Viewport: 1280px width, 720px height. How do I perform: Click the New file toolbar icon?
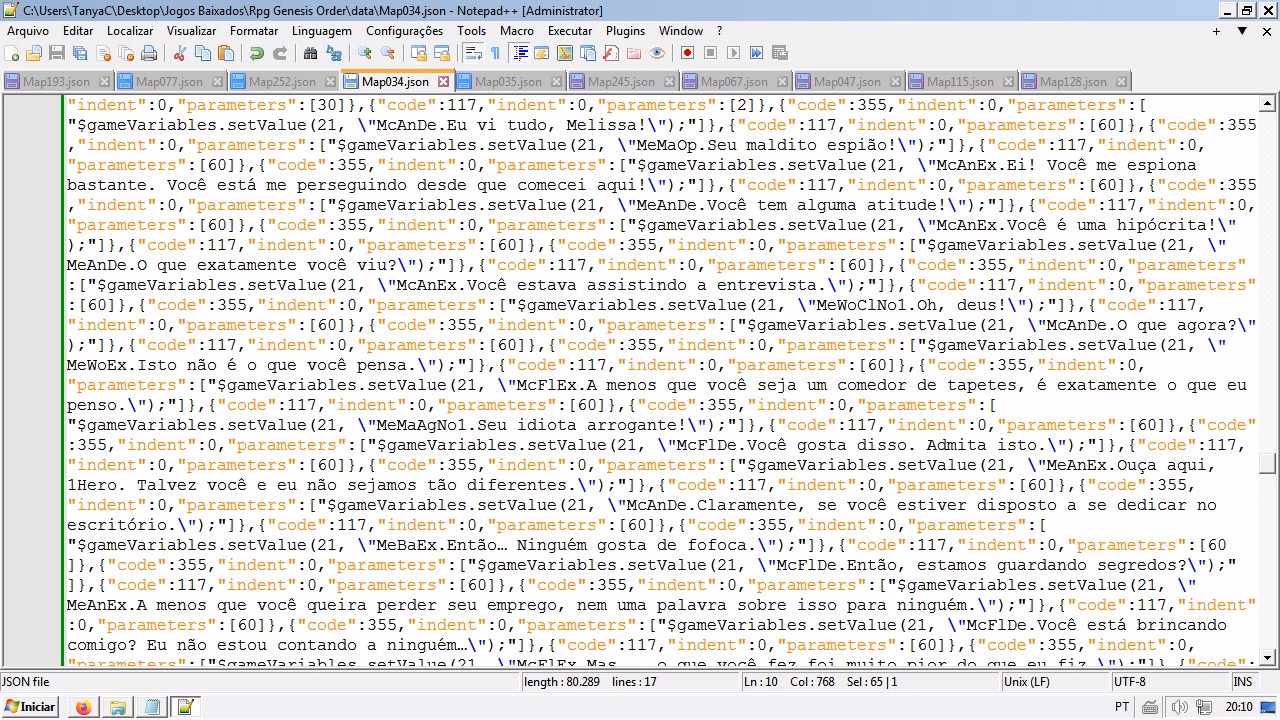11,53
